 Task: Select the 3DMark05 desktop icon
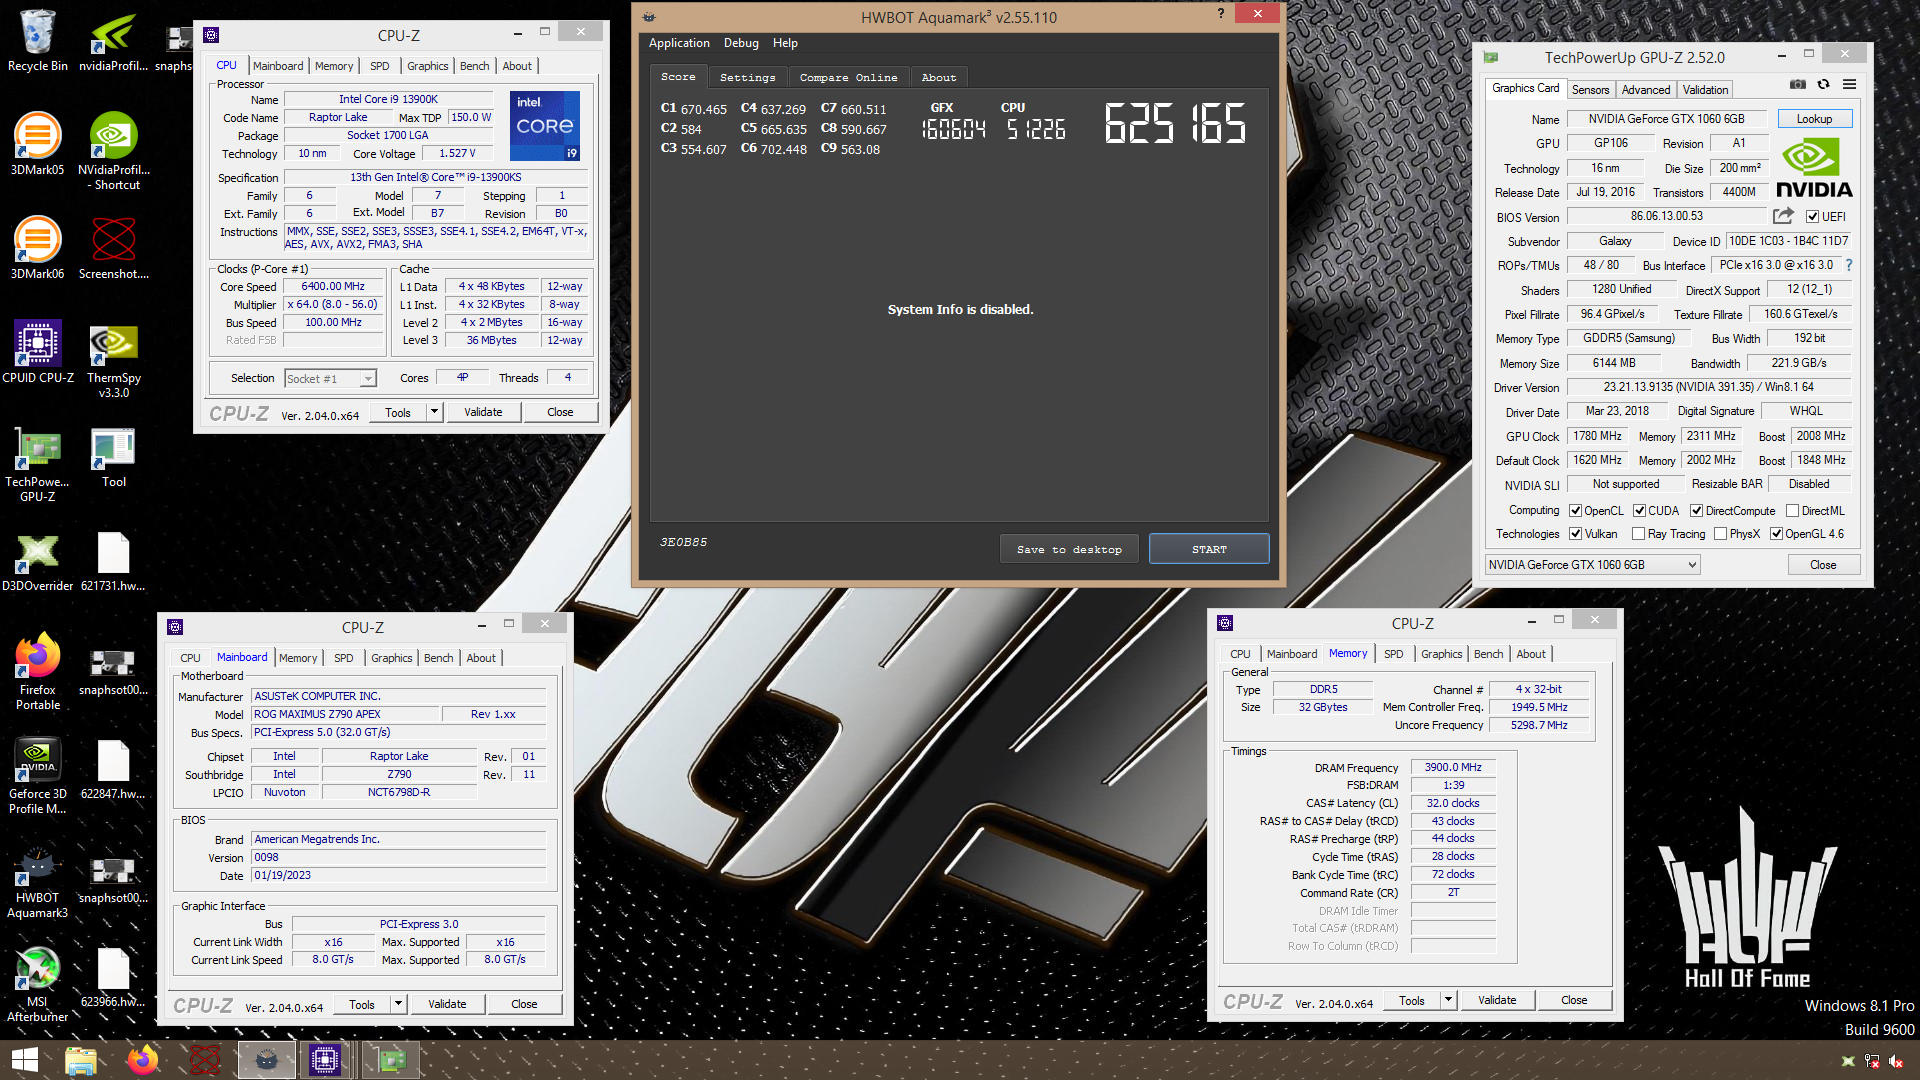click(x=37, y=144)
